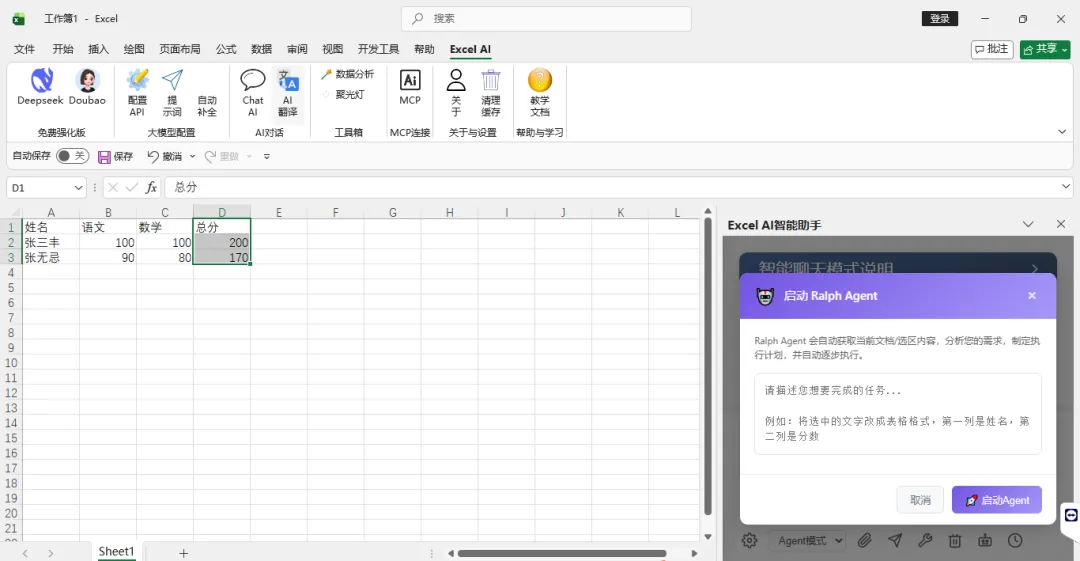The image size is (1080, 561).
Task: Toggle the 自动保存 switch
Action: tap(72, 156)
